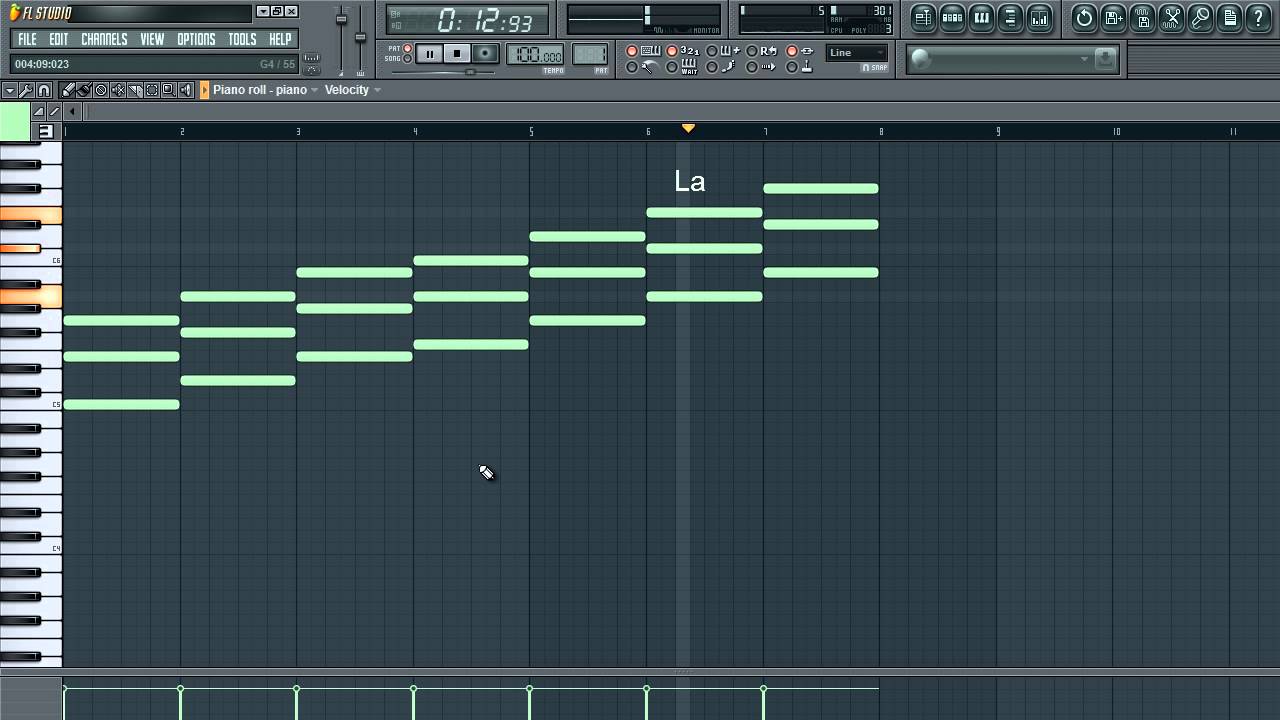Click the Stop playback button
The width and height of the screenshot is (1280, 720).
[457, 54]
